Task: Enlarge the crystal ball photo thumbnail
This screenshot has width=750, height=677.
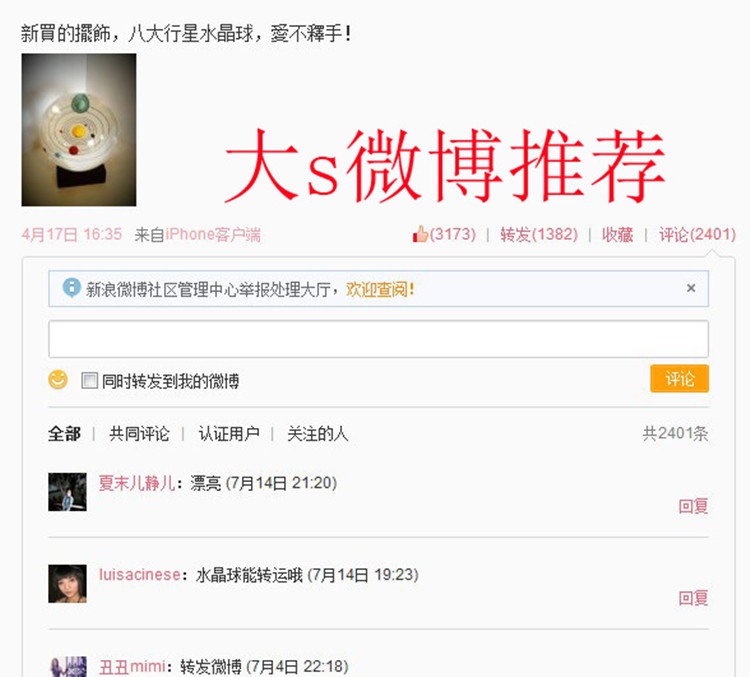Action: [x=79, y=130]
